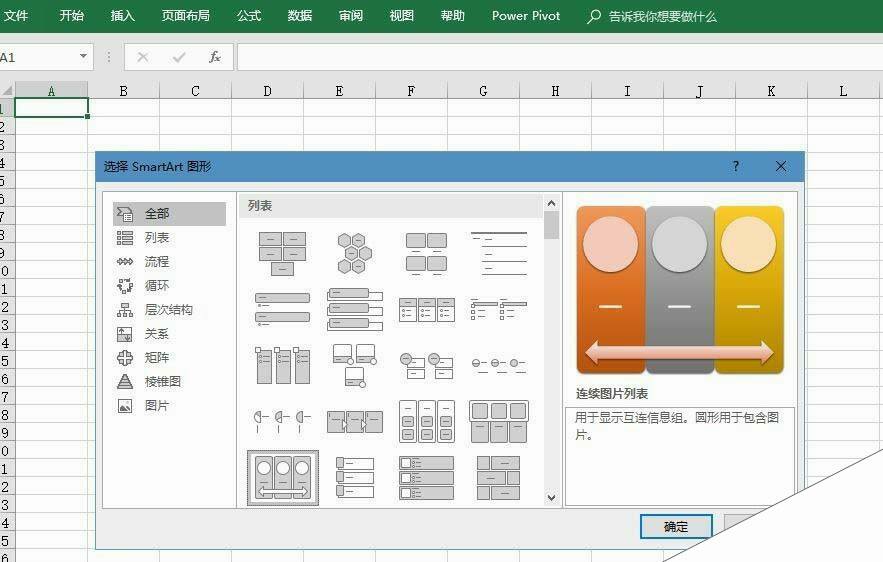
Task: Choose the picture accent list layout
Action: click(x=283, y=365)
